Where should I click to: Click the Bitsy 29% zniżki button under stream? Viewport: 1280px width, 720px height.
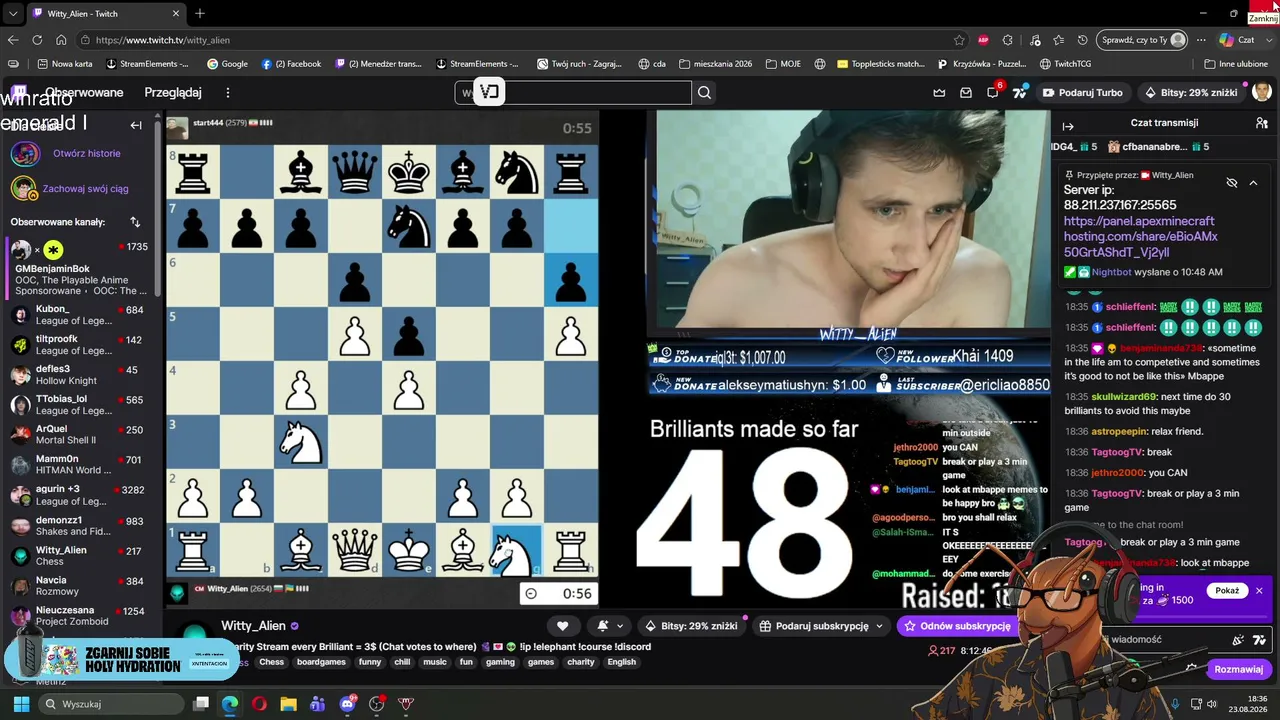(x=692, y=626)
